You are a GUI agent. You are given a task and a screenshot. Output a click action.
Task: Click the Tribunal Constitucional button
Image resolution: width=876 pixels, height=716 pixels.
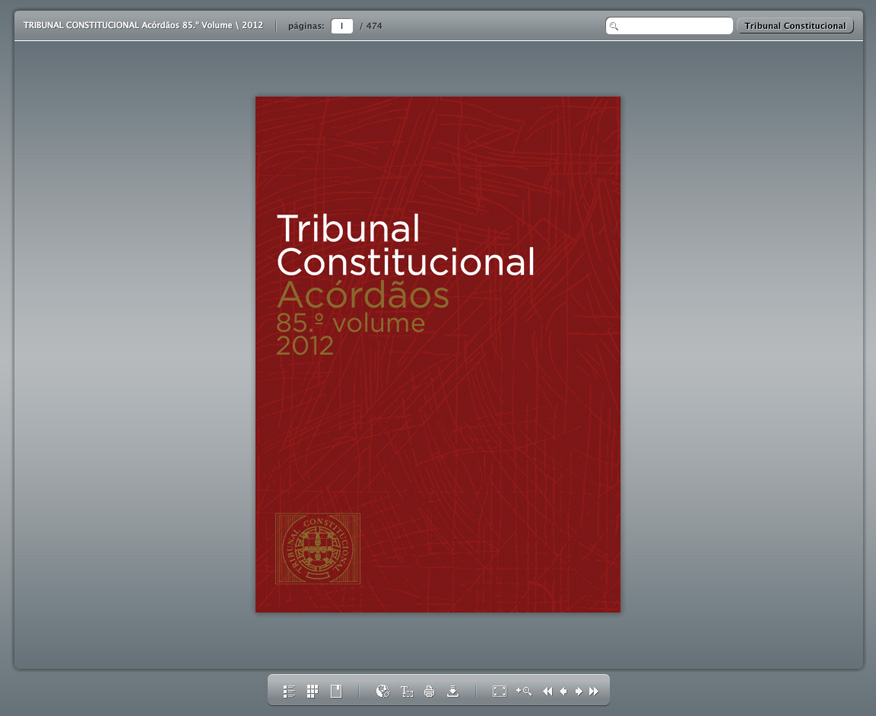(x=795, y=26)
